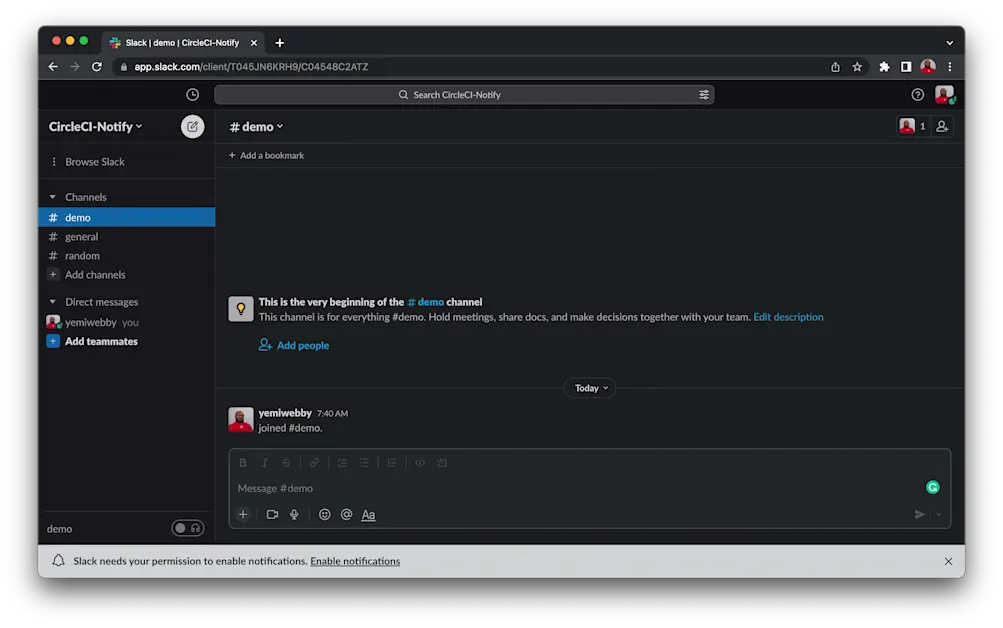Open the Today date dropdown

coord(589,388)
